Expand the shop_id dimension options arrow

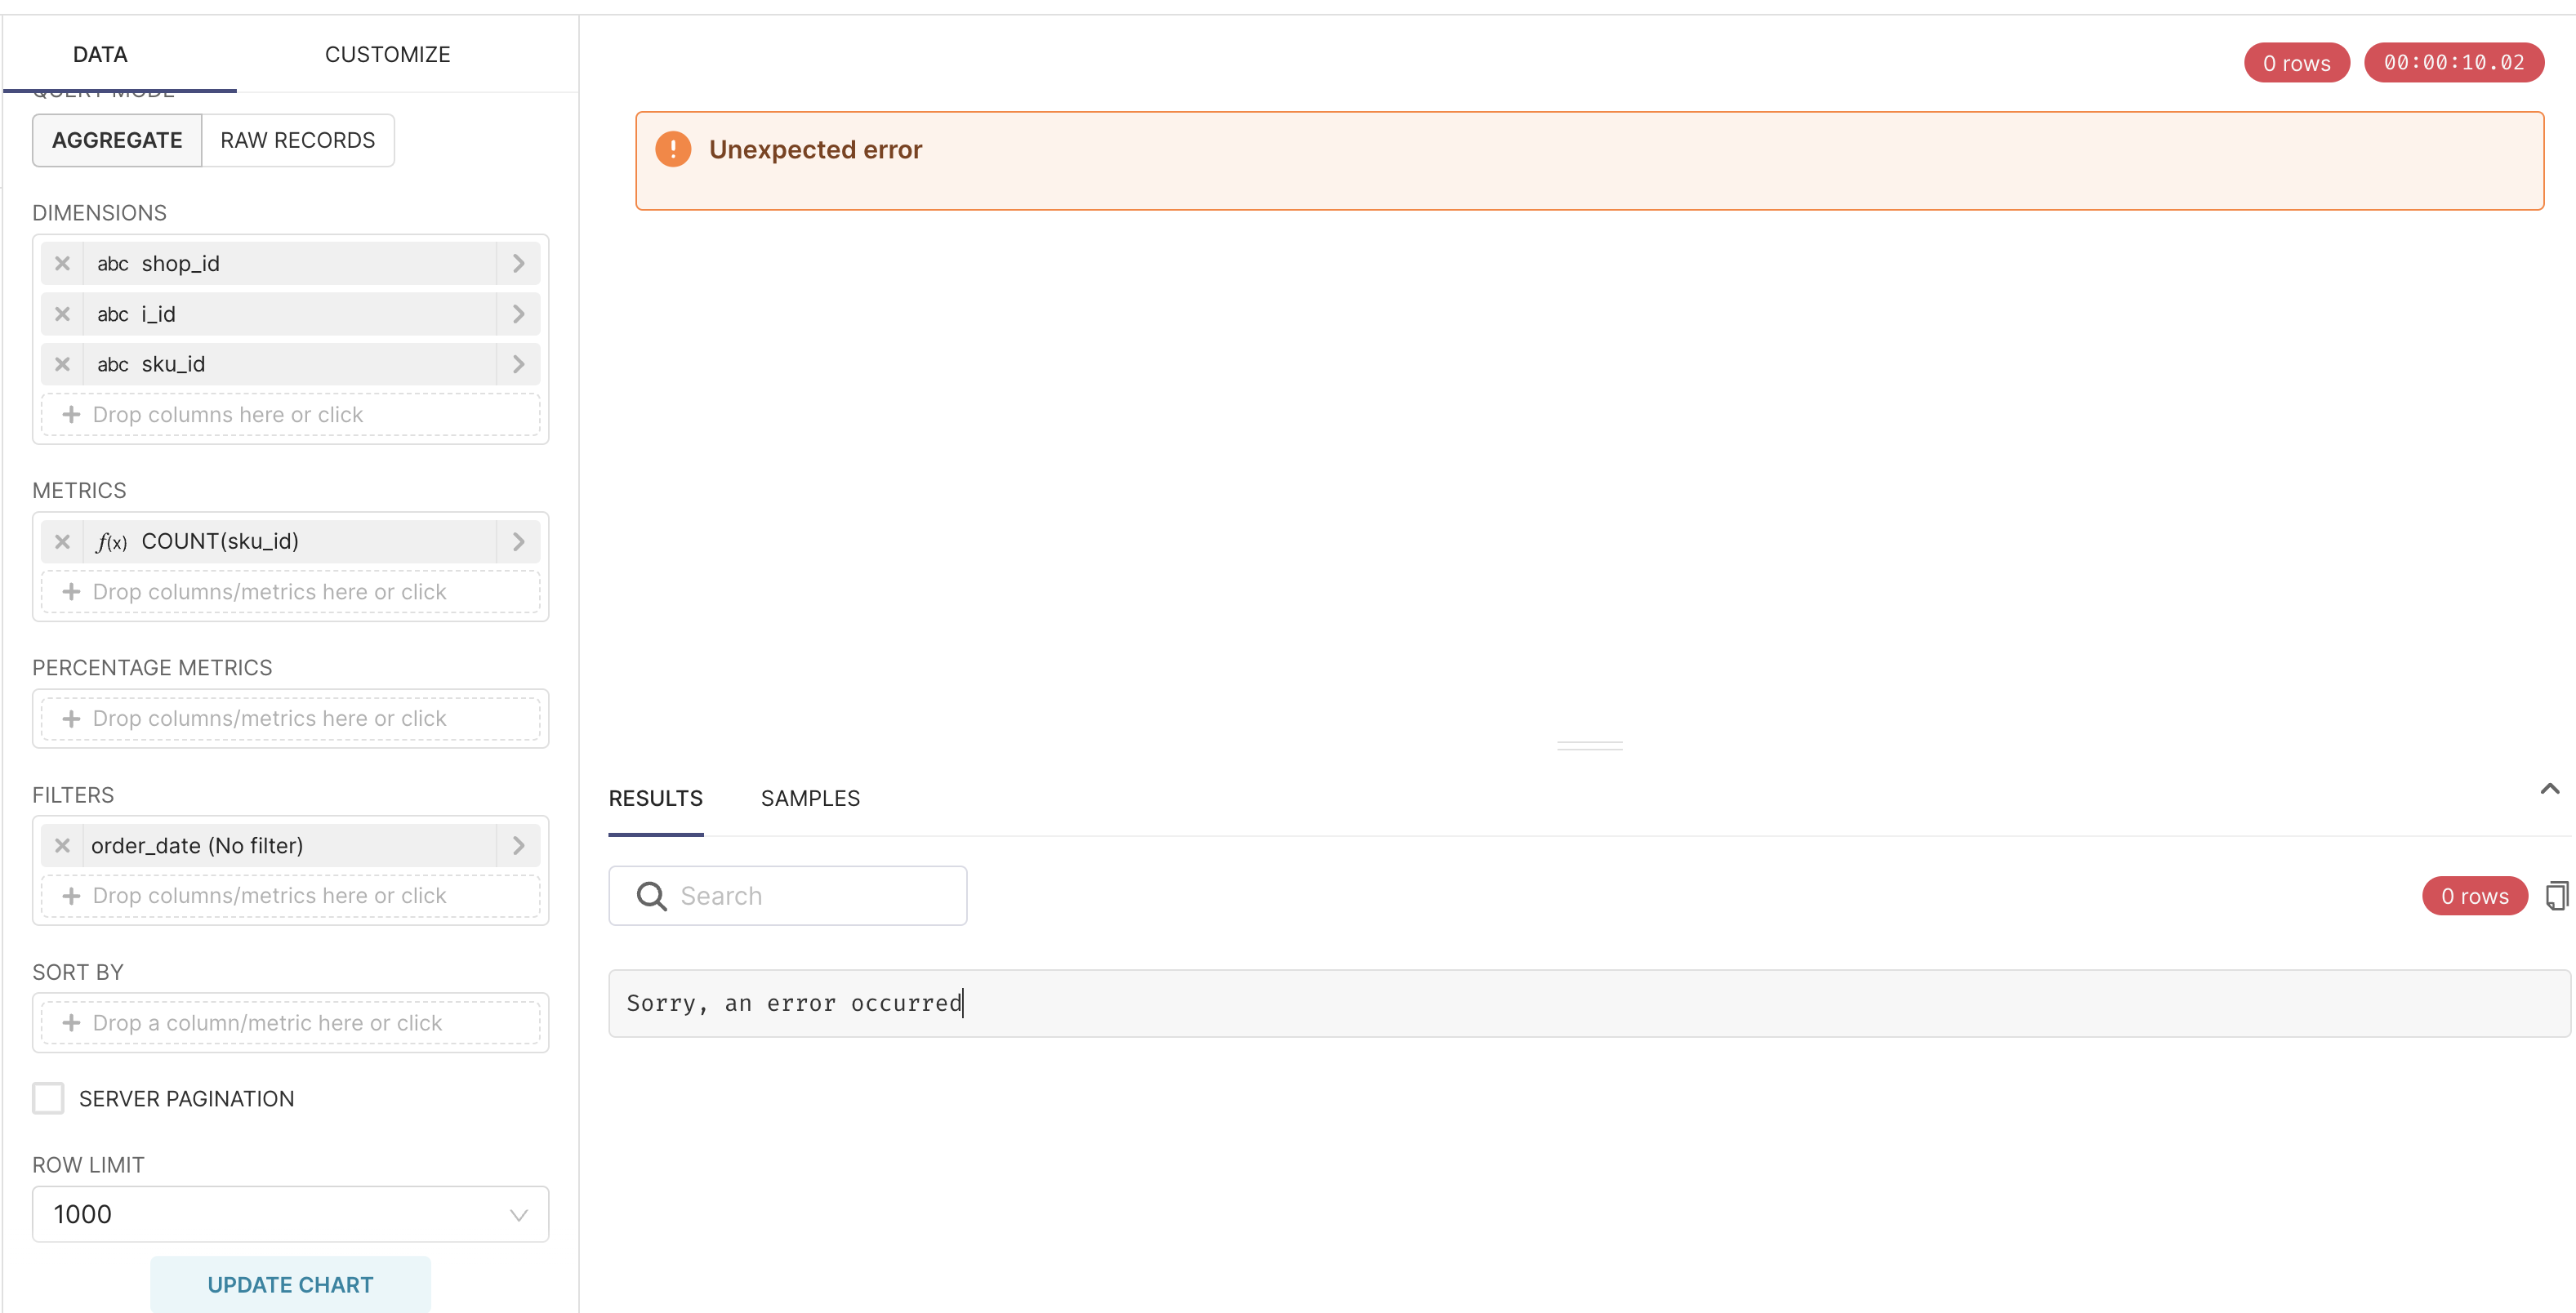coord(518,264)
